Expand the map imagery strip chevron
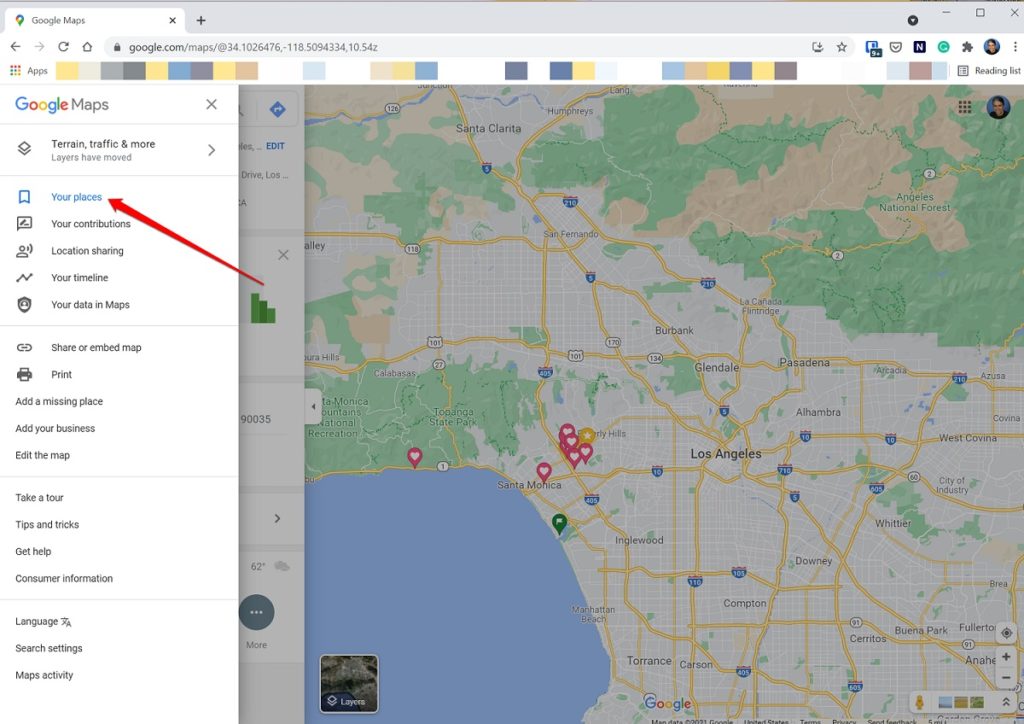 tap(1006, 703)
